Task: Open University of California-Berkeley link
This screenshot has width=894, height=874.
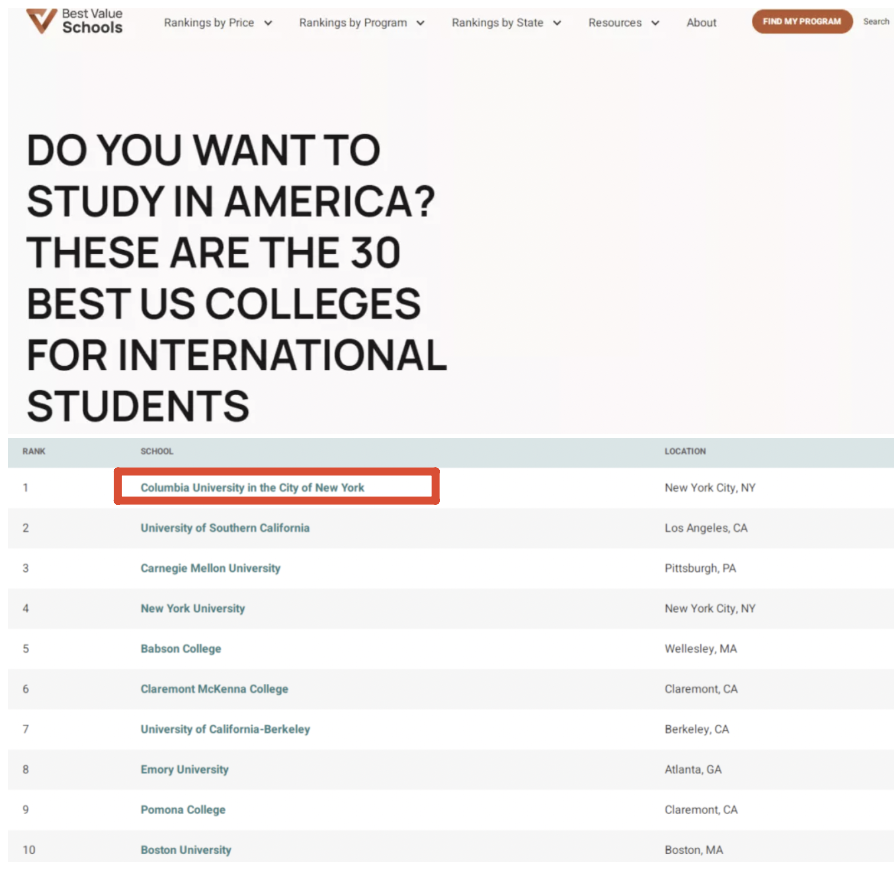Action: (225, 729)
